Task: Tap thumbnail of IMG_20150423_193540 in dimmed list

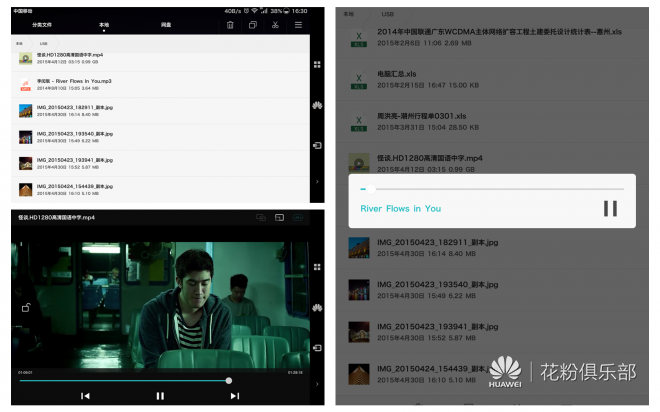Action: 359,290
